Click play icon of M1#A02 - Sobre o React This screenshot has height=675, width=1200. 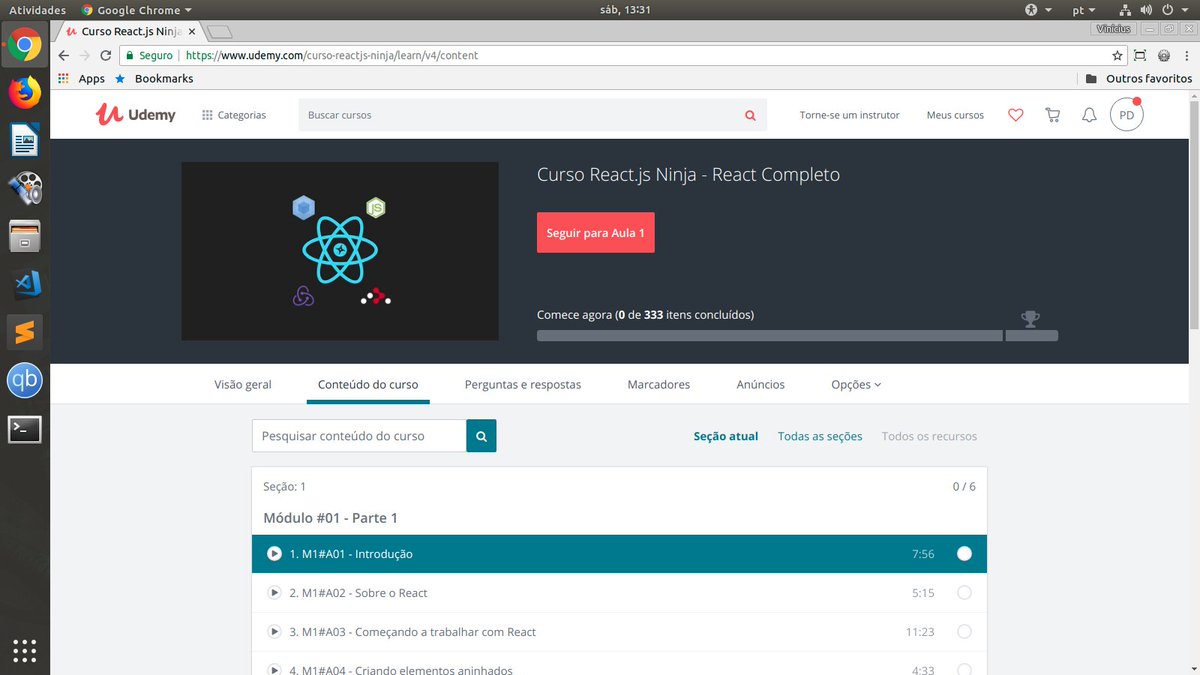[274, 593]
